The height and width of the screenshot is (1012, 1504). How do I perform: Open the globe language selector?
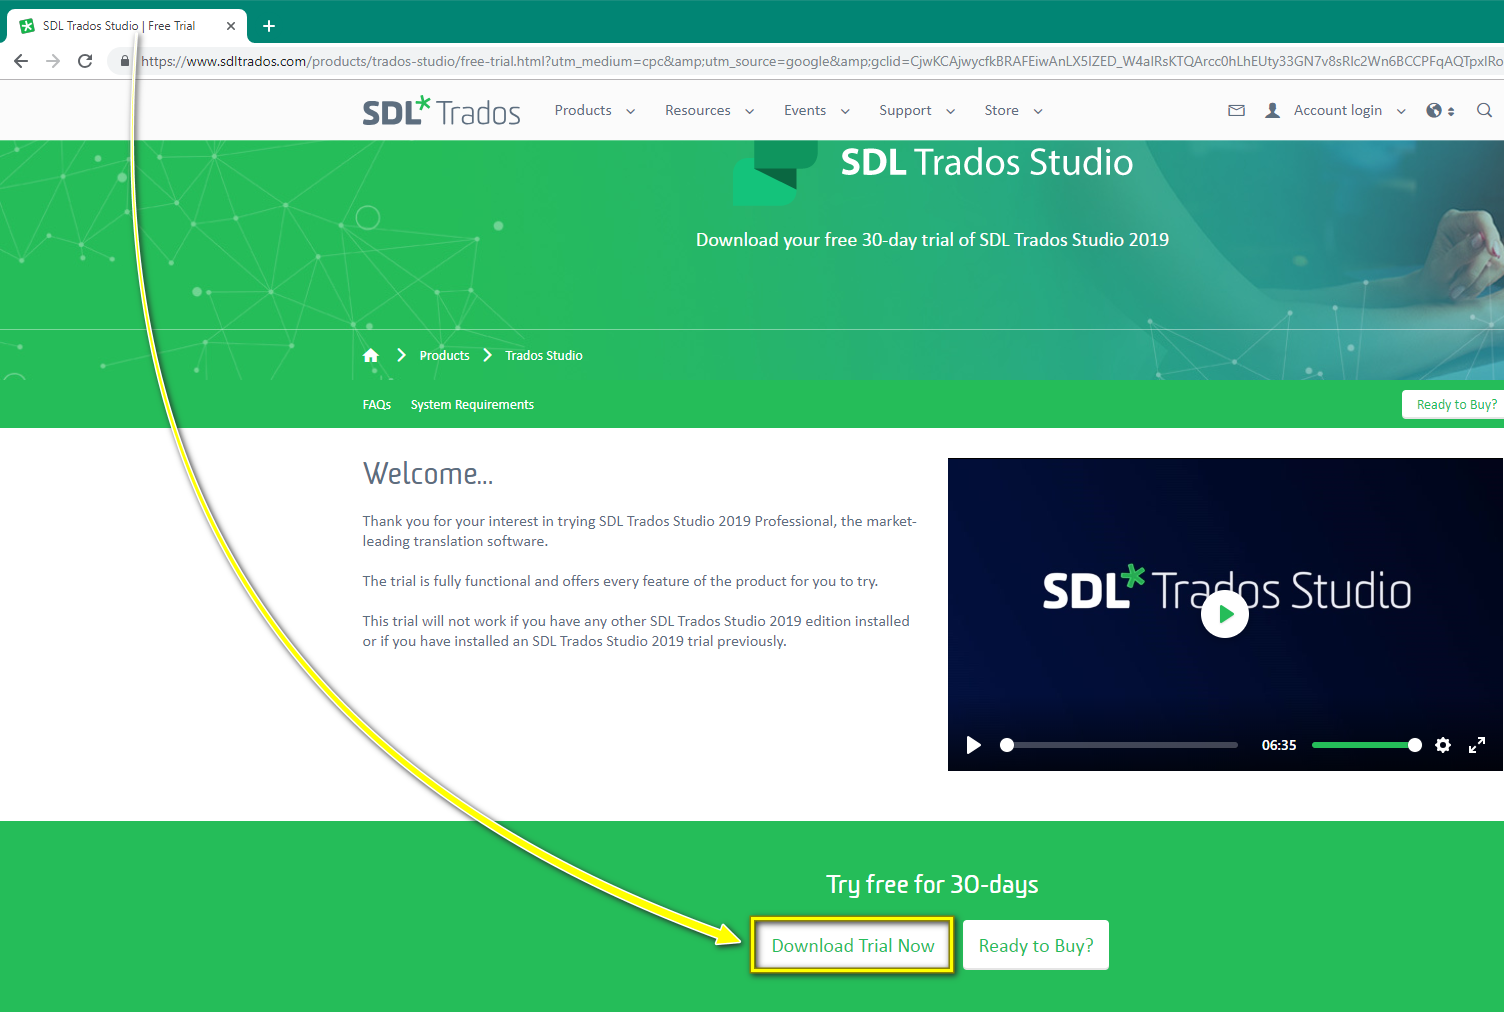tap(1440, 111)
